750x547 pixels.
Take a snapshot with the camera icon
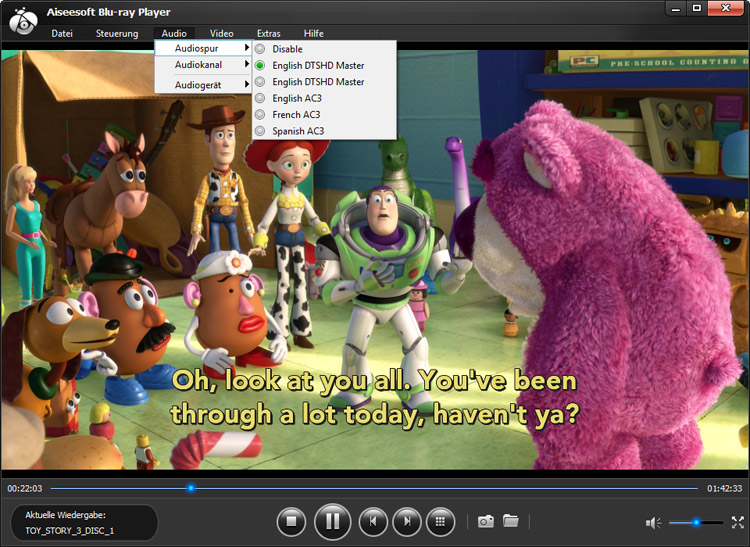[485, 521]
